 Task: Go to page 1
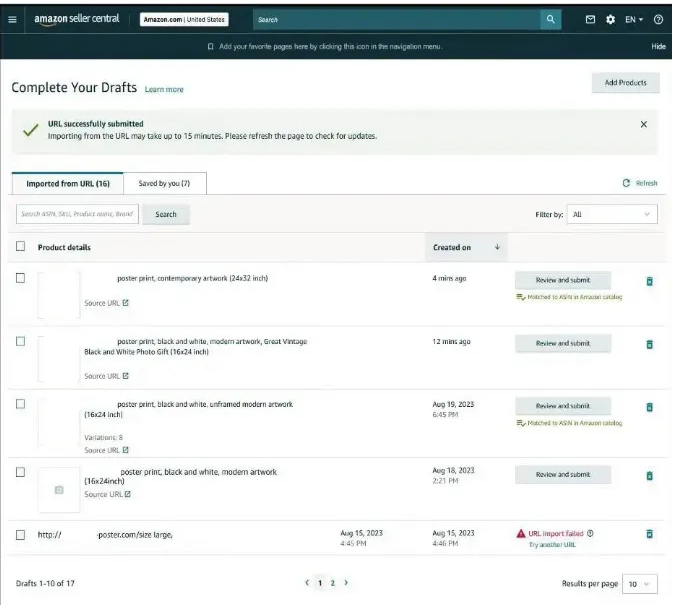click(x=320, y=583)
